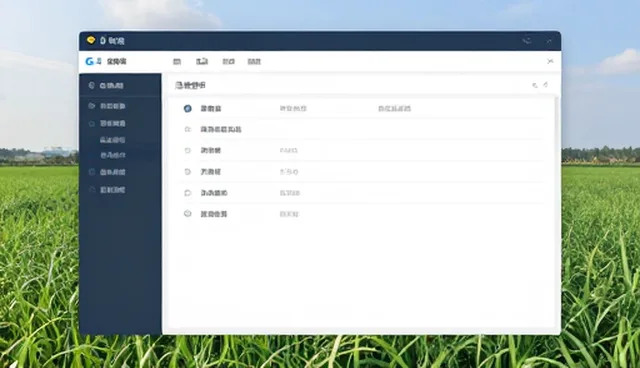Viewport: 640px width, 368px height.
Task: Open the highlighted top item in the dark sidebar
Action: [120, 85]
